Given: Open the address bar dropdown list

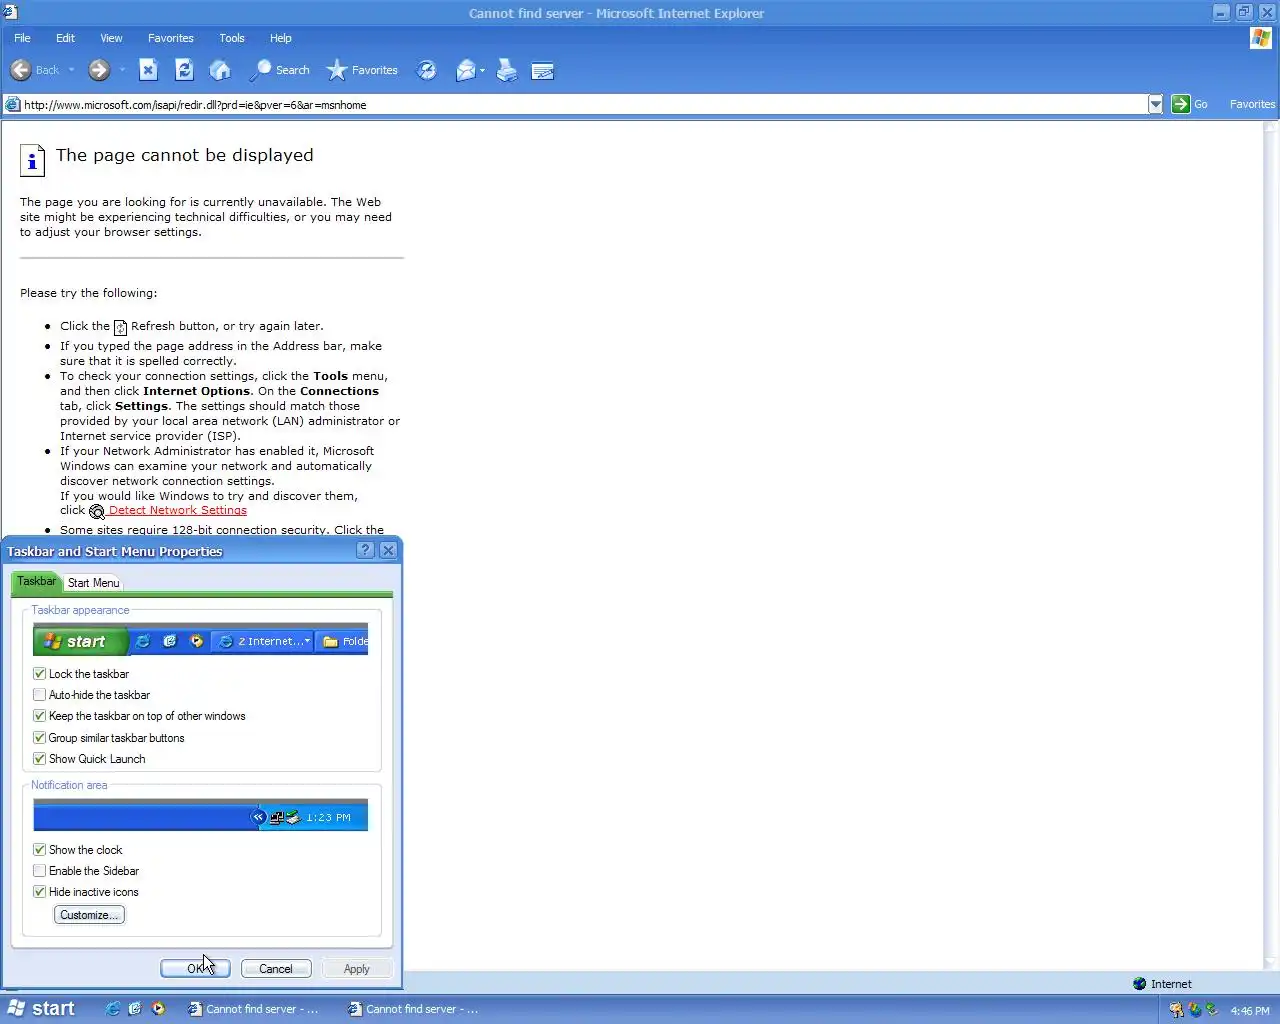Looking at the screenshot, I should pos(1156,104).
